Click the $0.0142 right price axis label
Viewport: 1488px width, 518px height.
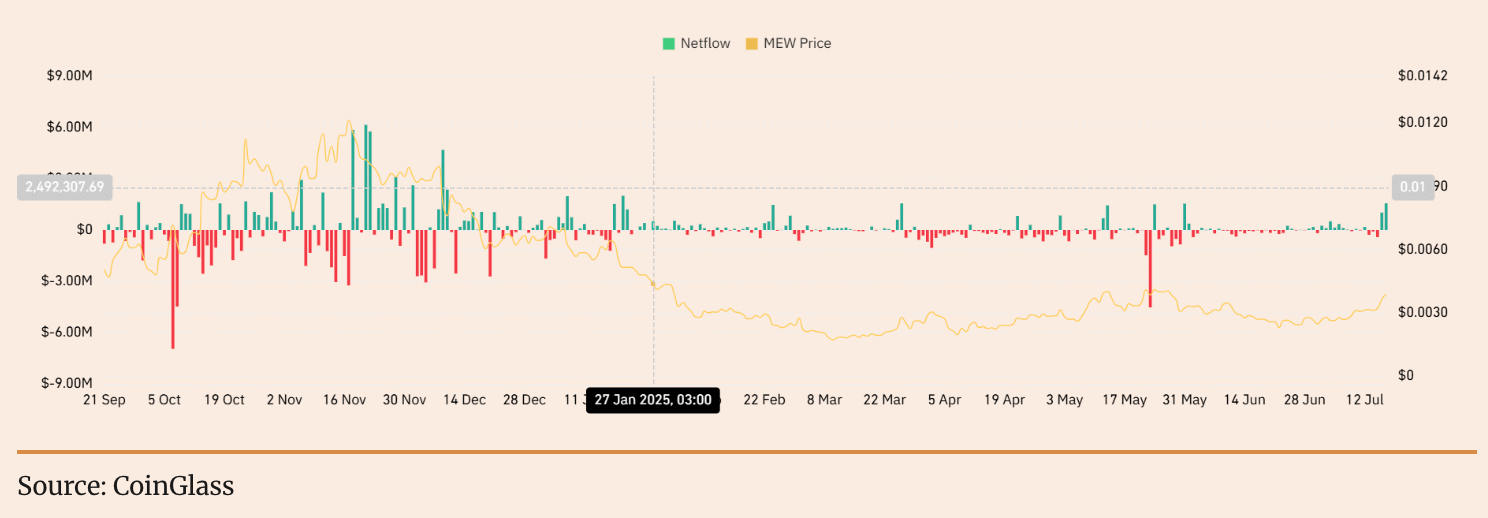pos(1423,76)
